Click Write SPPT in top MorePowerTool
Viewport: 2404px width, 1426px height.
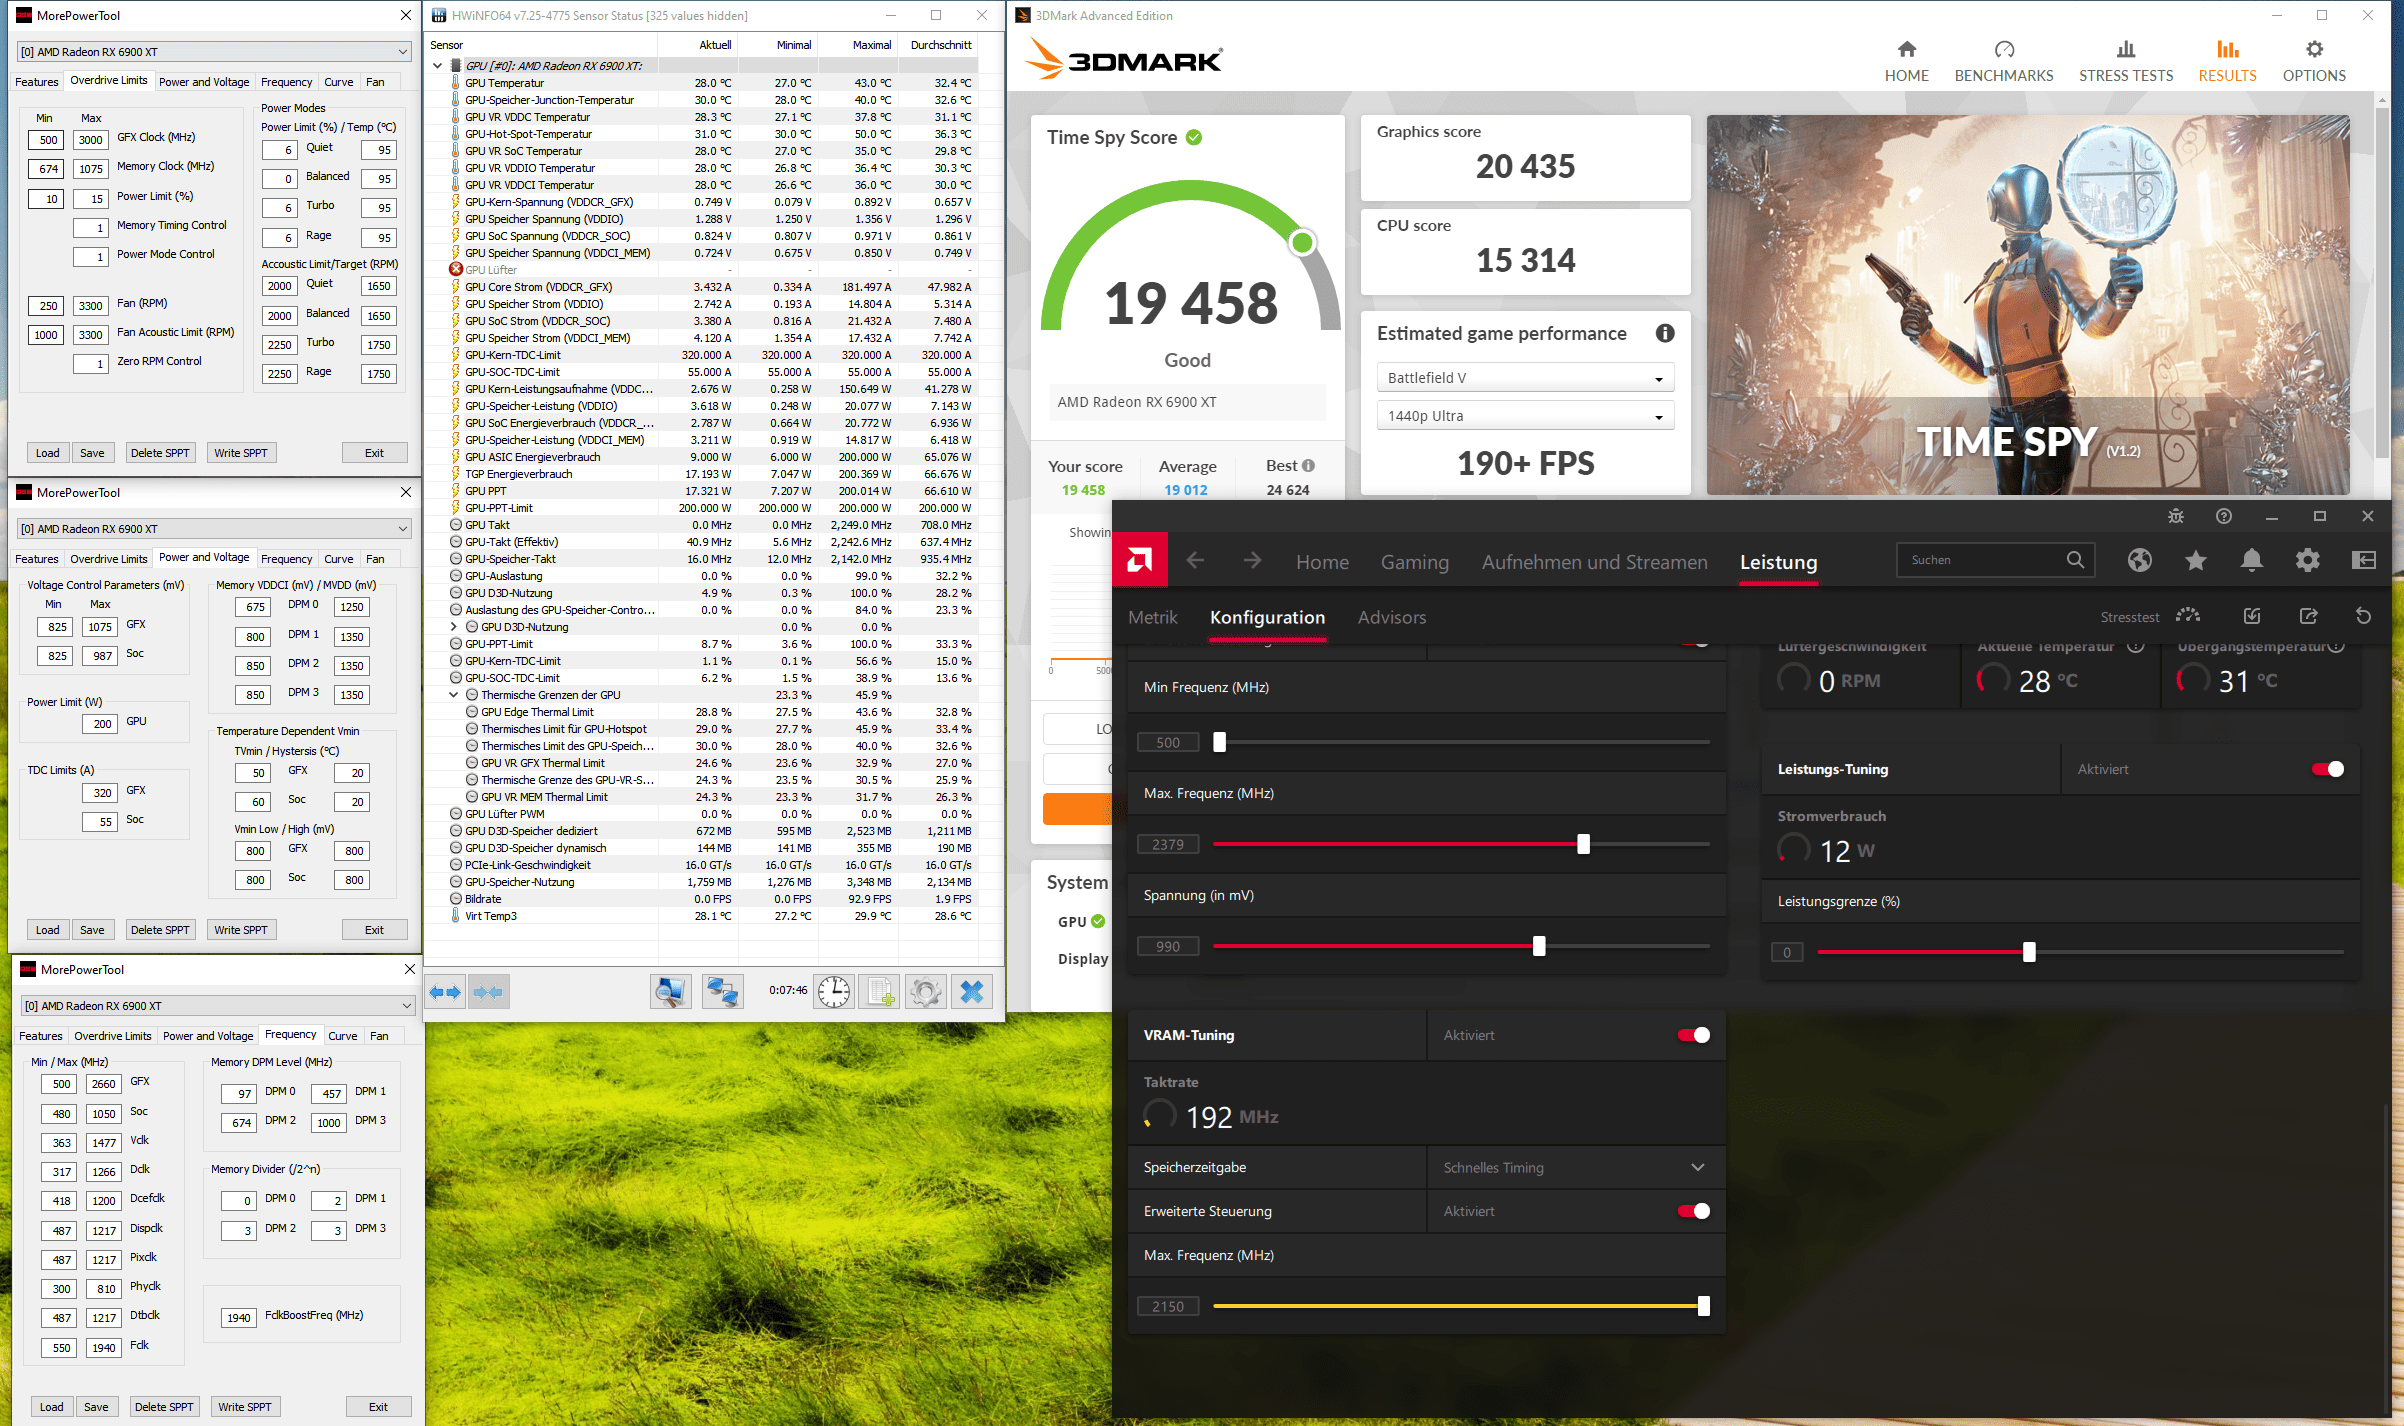pos(240,453)
